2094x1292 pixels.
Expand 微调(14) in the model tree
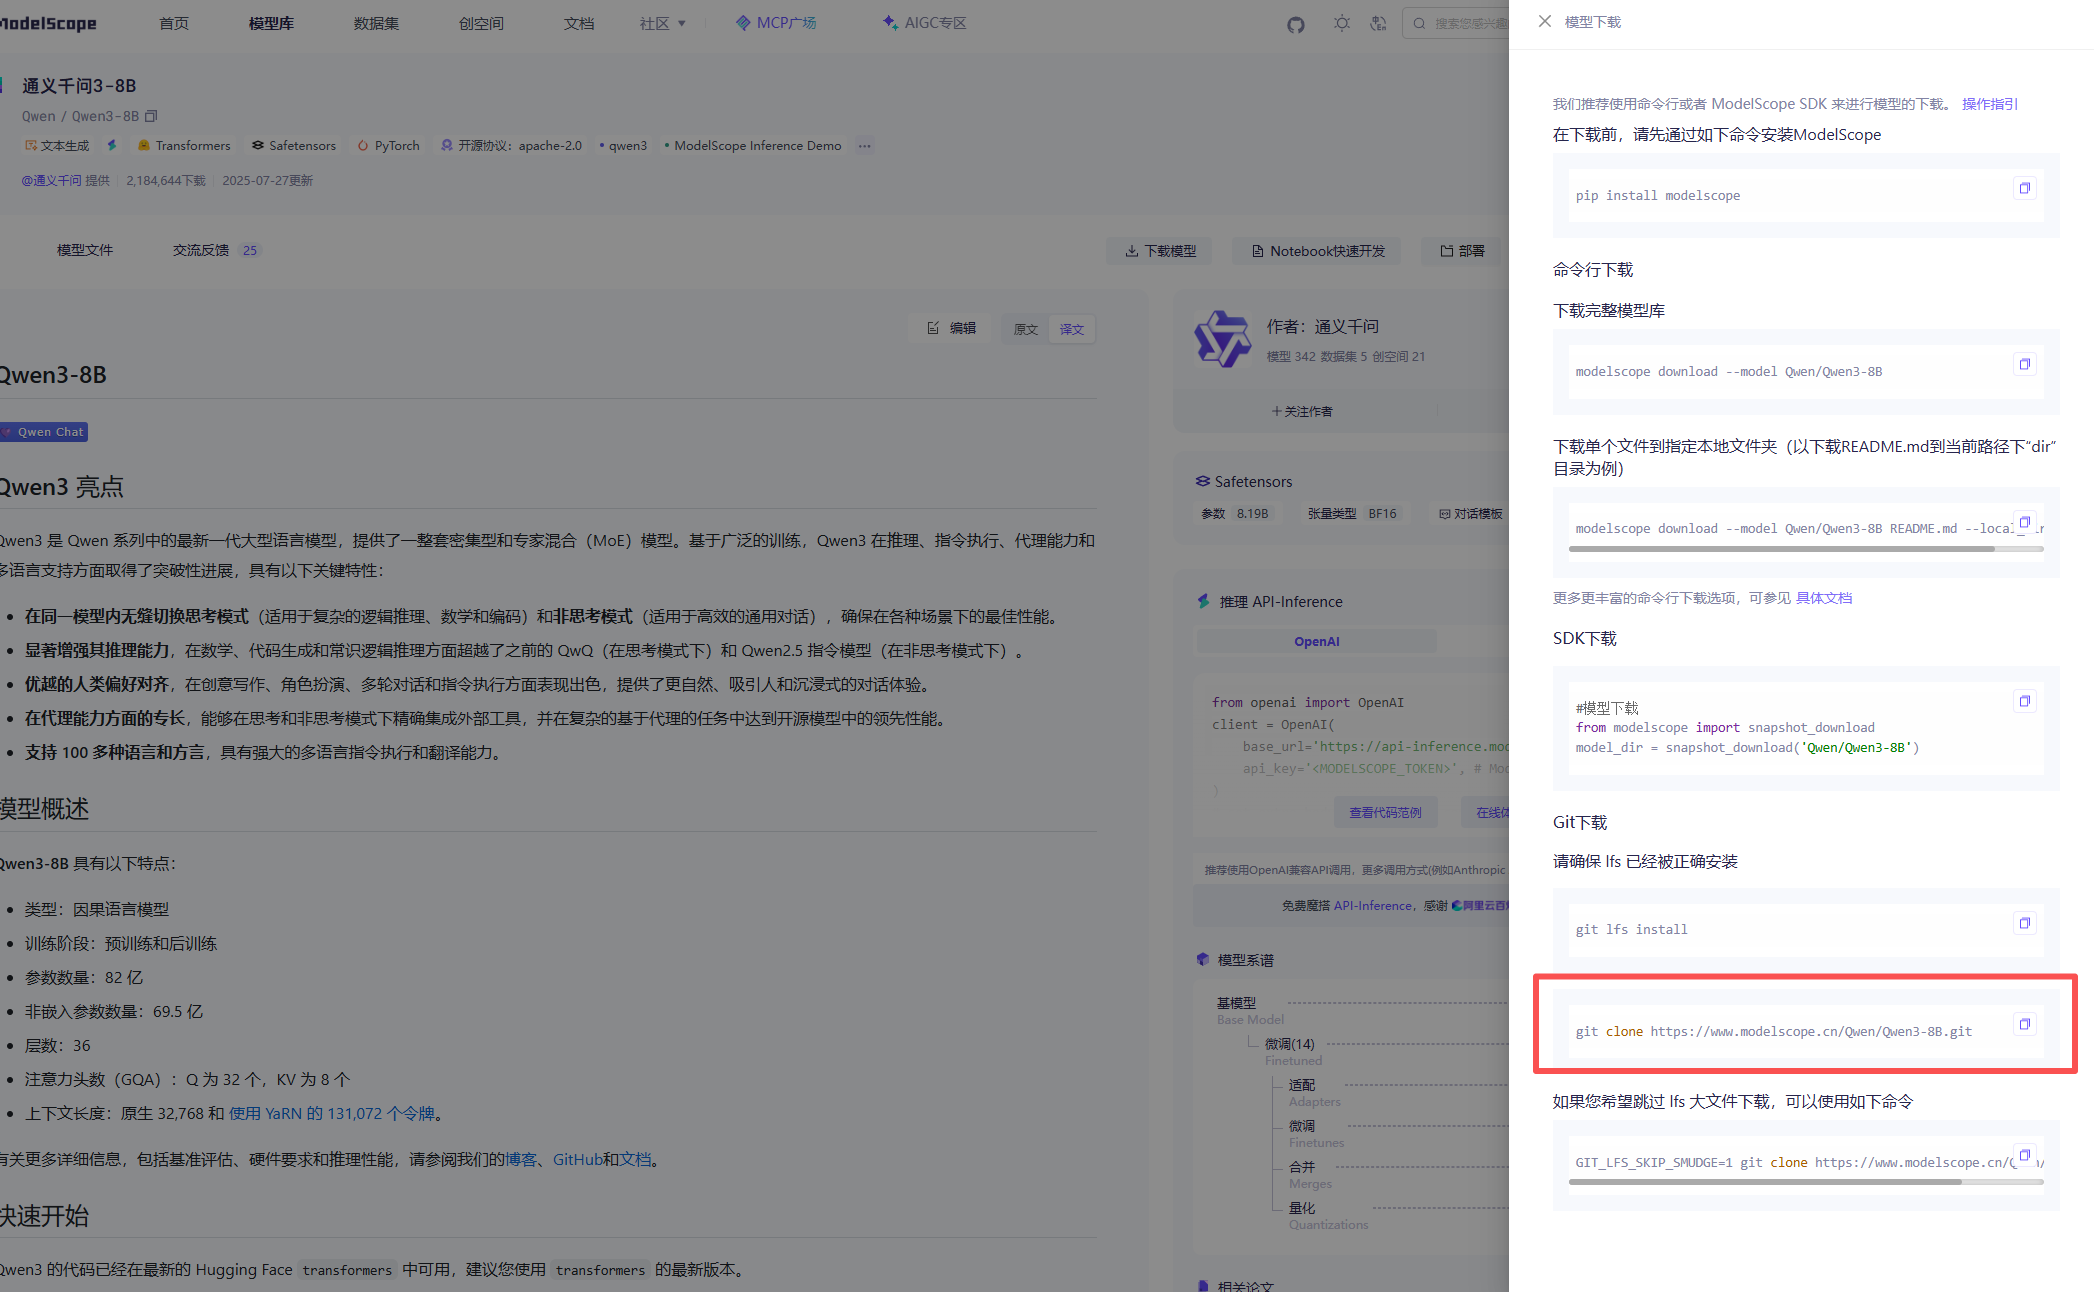pos(1289,1044)
